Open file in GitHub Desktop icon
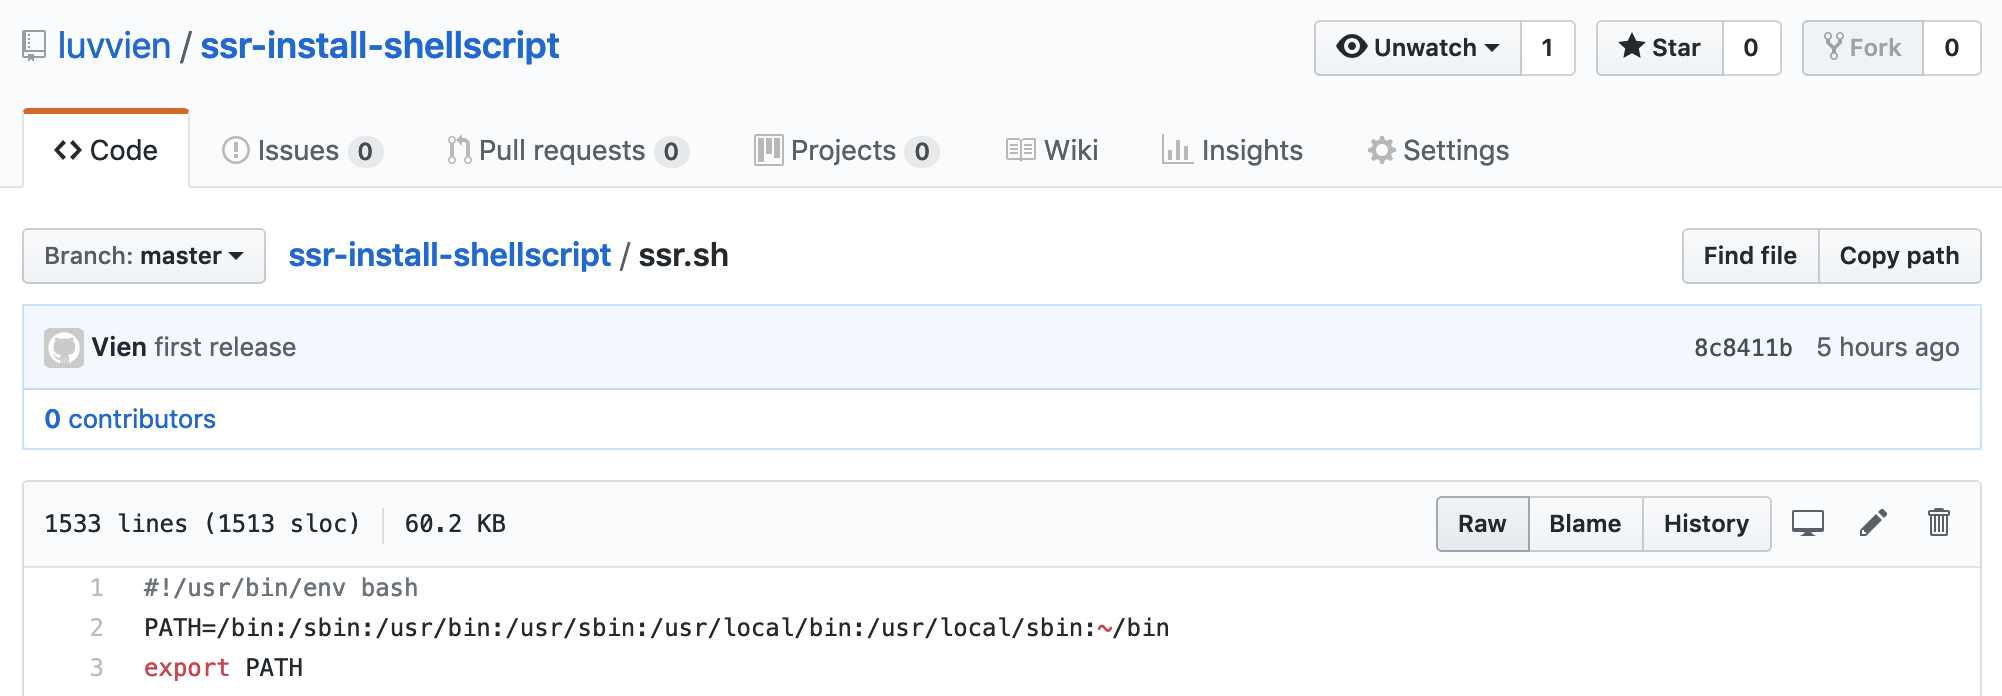This screenshot has width=2002, height=696. point(1808,523)
